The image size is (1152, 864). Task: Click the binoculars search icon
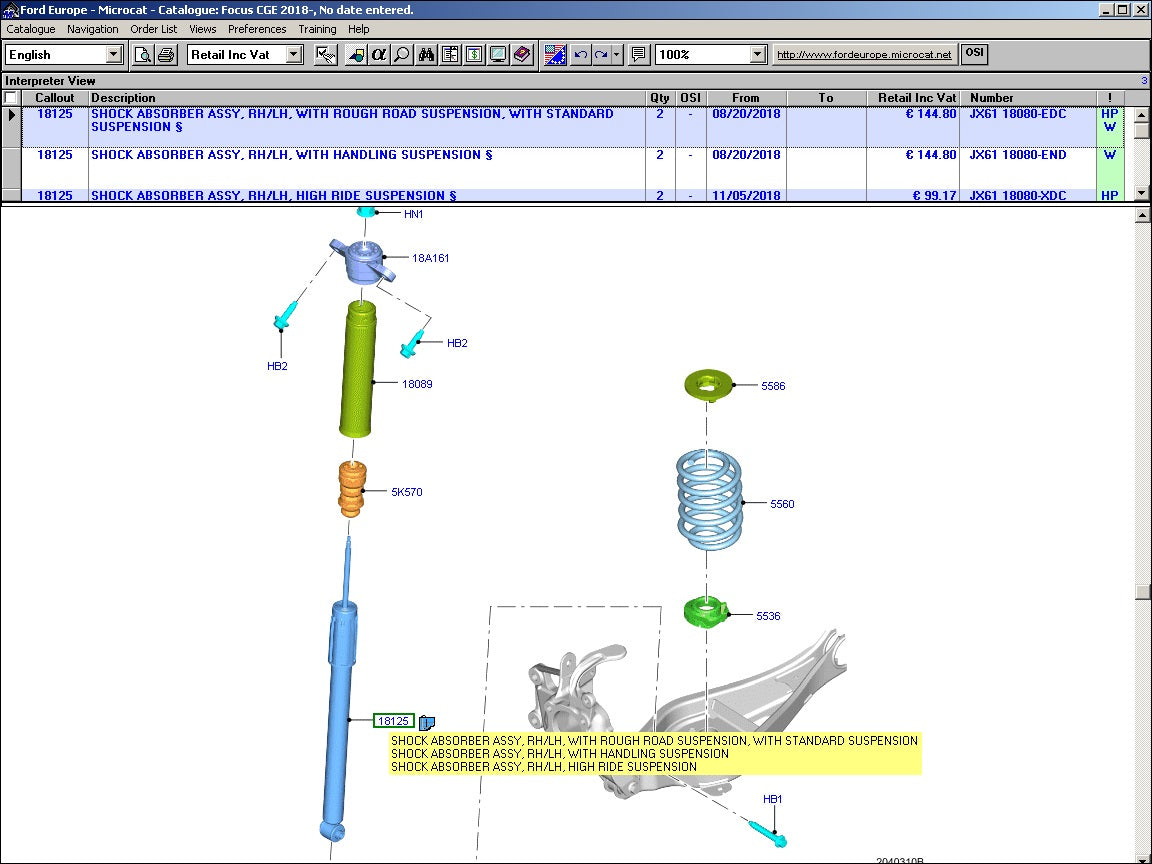click(x=427, y=54)
